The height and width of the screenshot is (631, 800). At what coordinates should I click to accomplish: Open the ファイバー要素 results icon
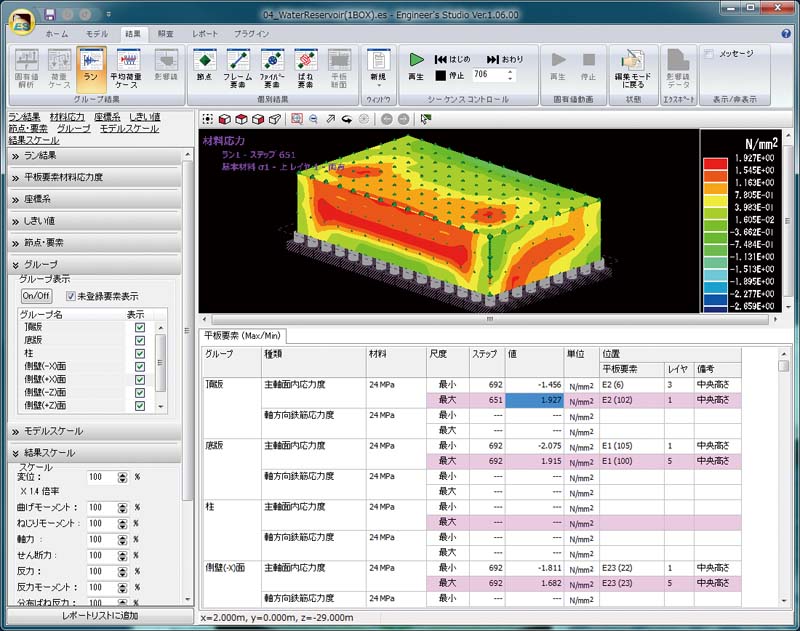click(x=272, y=68)
